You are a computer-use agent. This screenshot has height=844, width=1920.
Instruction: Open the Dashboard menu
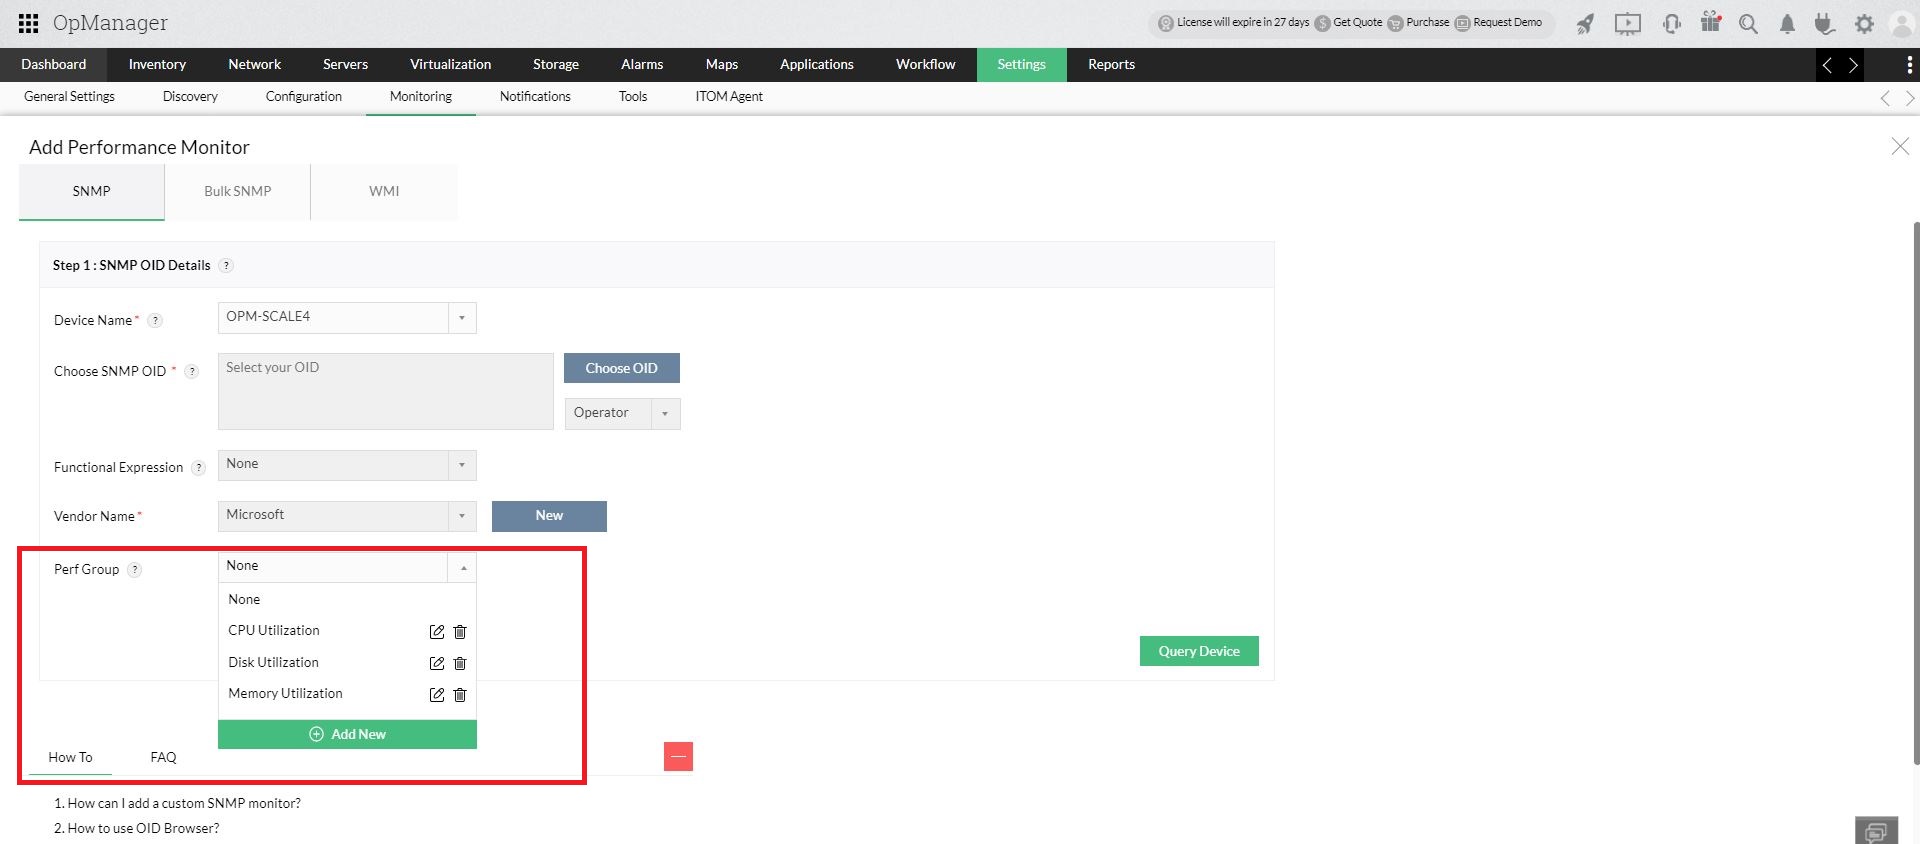(x=54, y=65)
